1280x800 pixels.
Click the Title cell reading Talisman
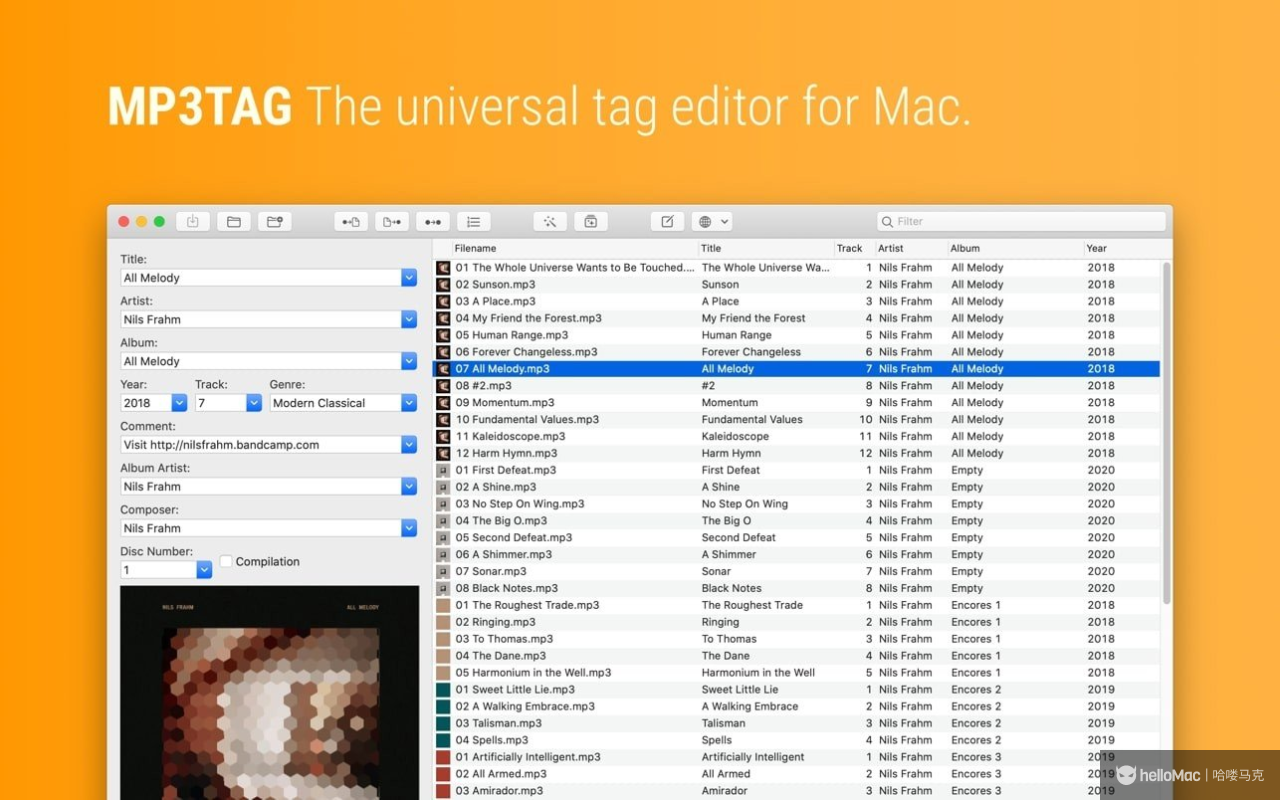point(723,723)
